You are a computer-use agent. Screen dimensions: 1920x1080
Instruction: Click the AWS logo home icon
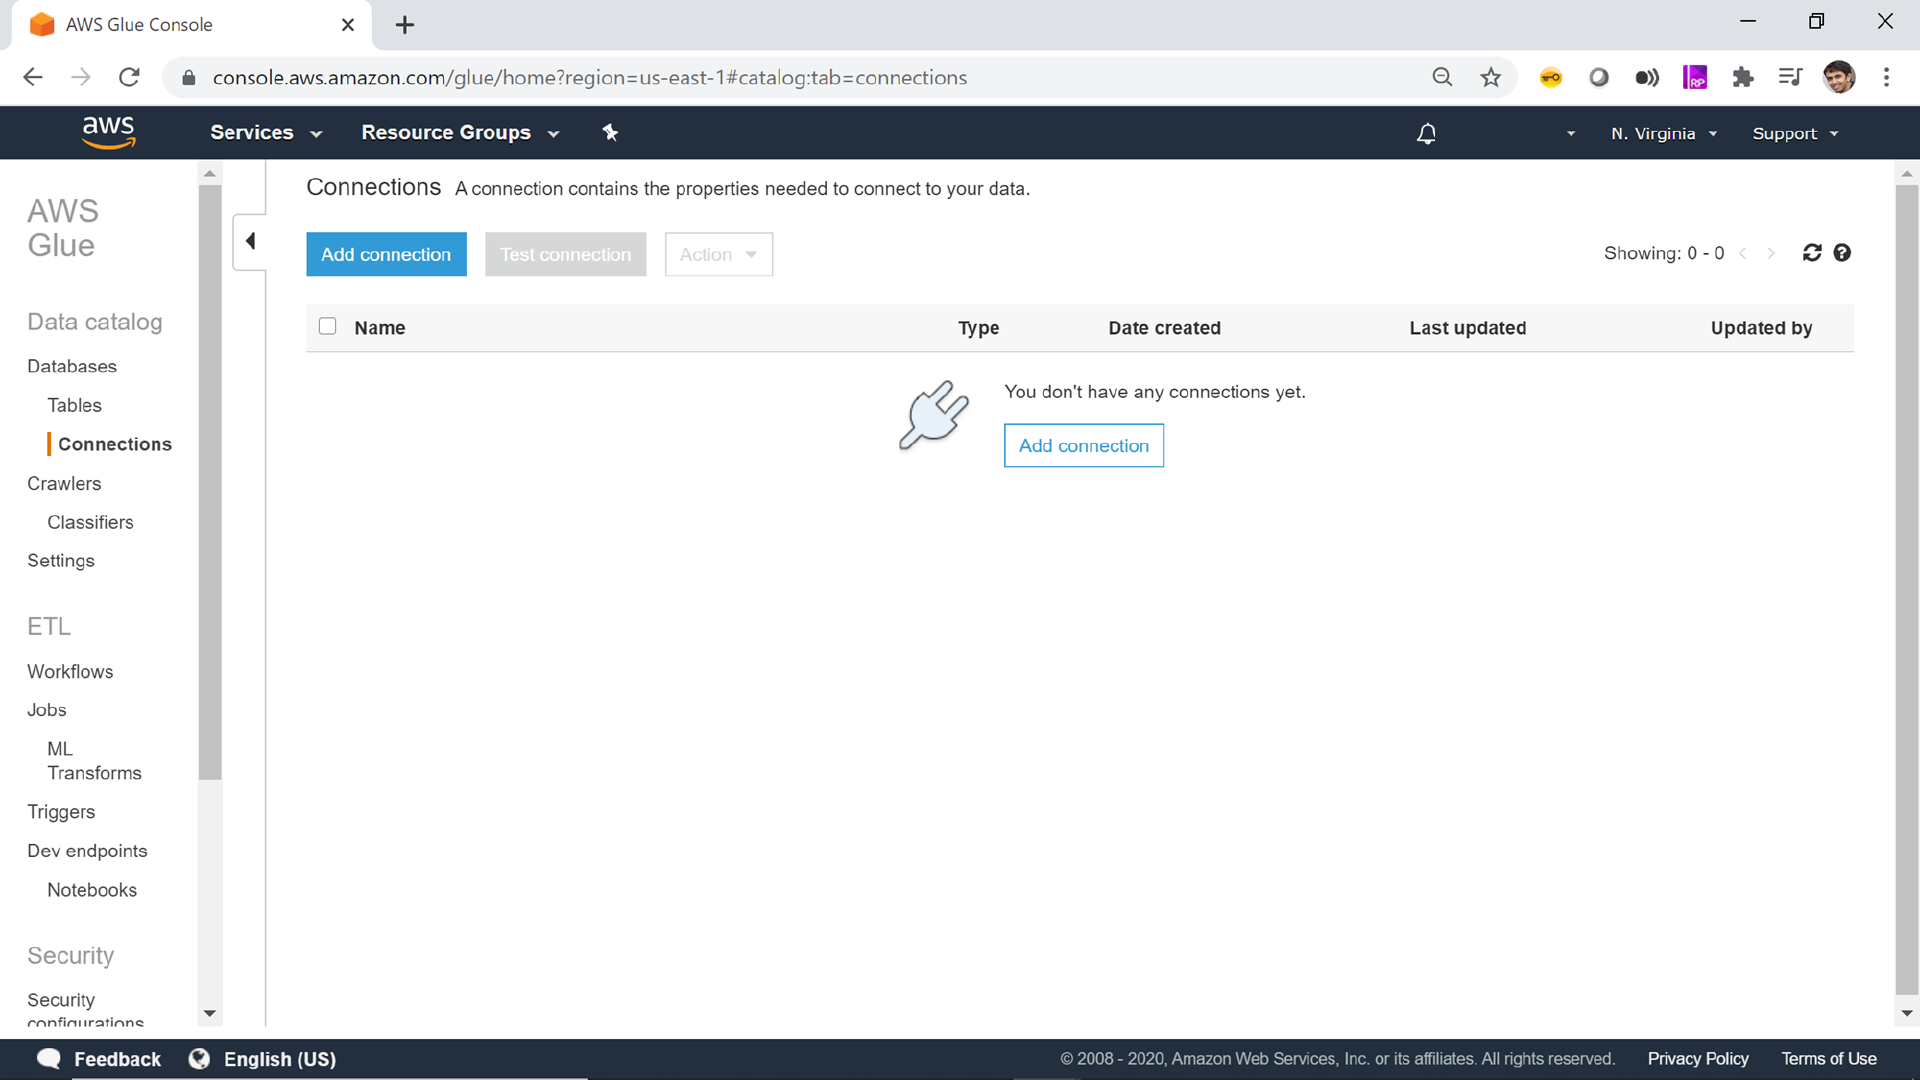(108, 132)
